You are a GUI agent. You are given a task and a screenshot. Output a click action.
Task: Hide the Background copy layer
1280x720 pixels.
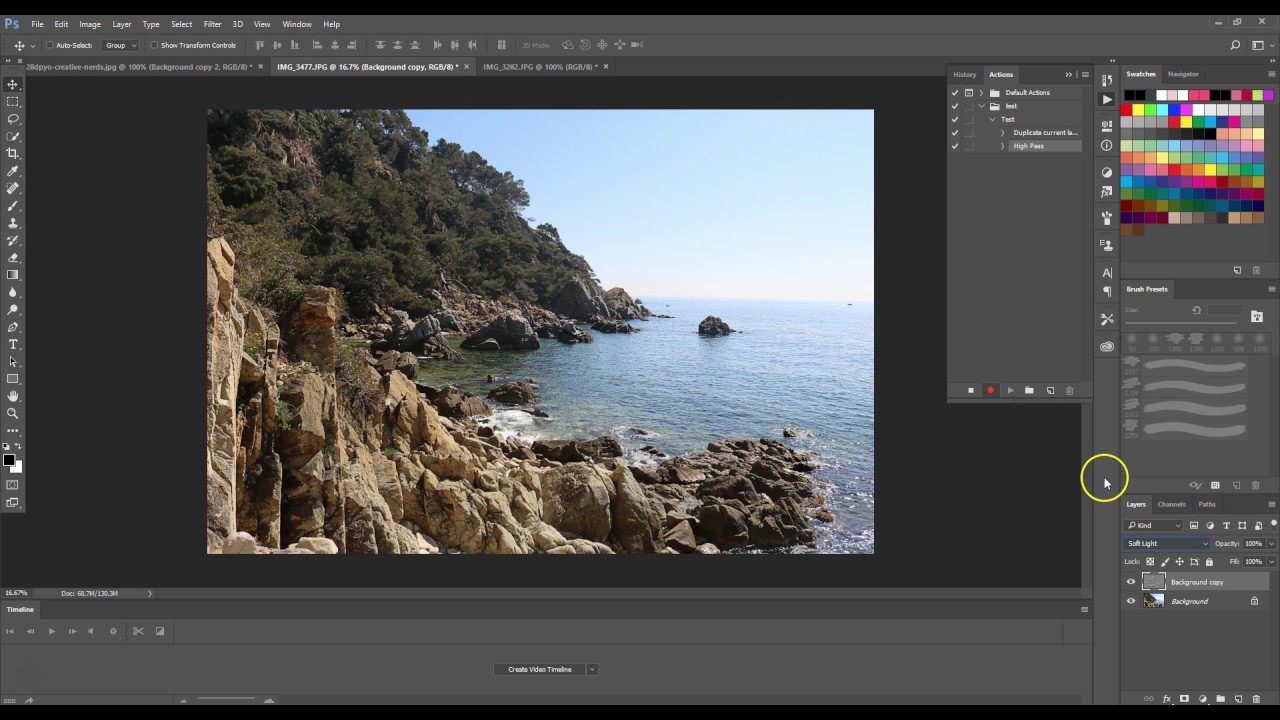pyautogui.click(x=1131, y=582)
